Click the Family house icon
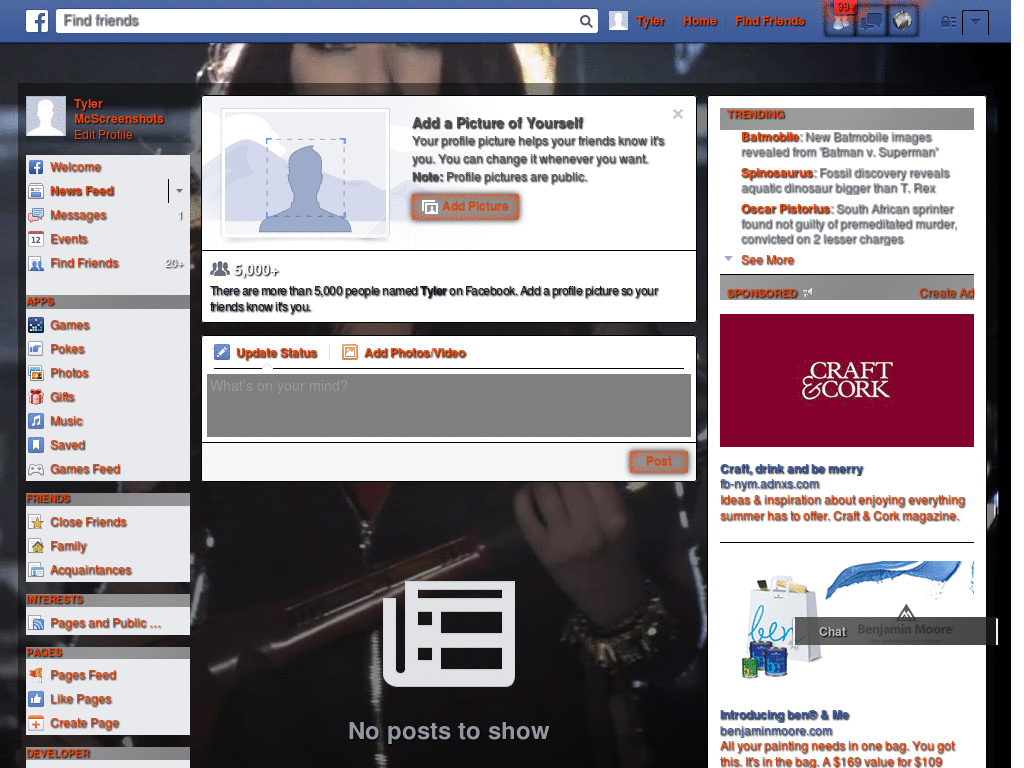 pos(36,547)
